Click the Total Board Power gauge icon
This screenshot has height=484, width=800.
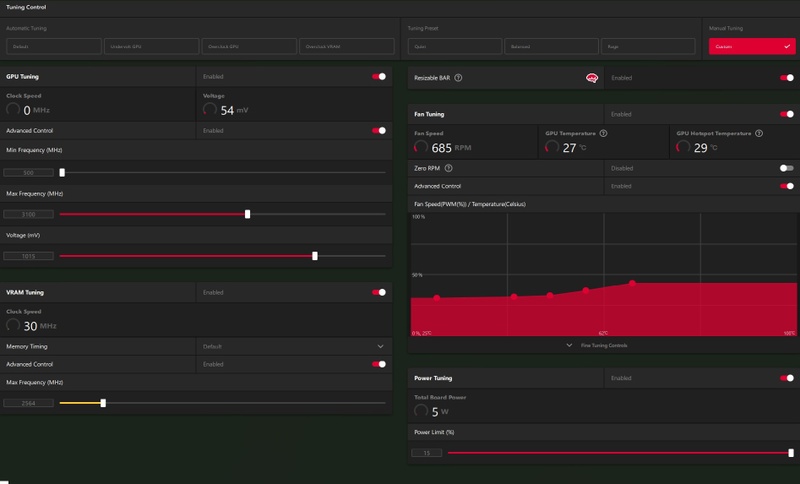[x=421, y=410]
